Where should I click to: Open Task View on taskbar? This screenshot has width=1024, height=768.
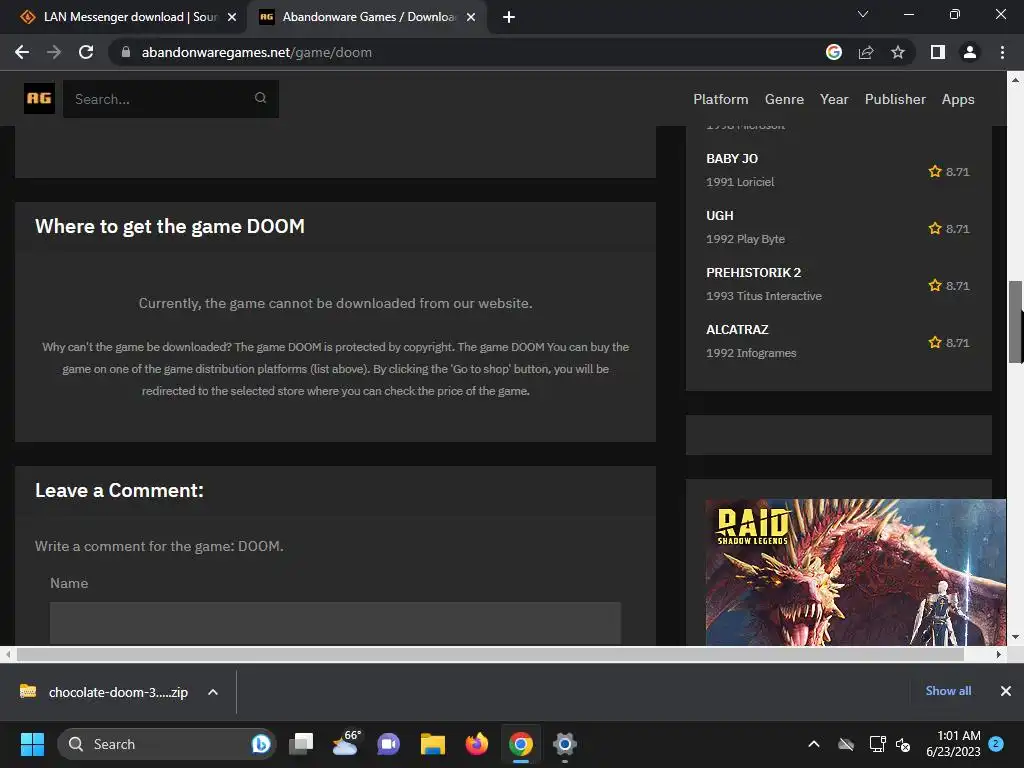(301, 744)
